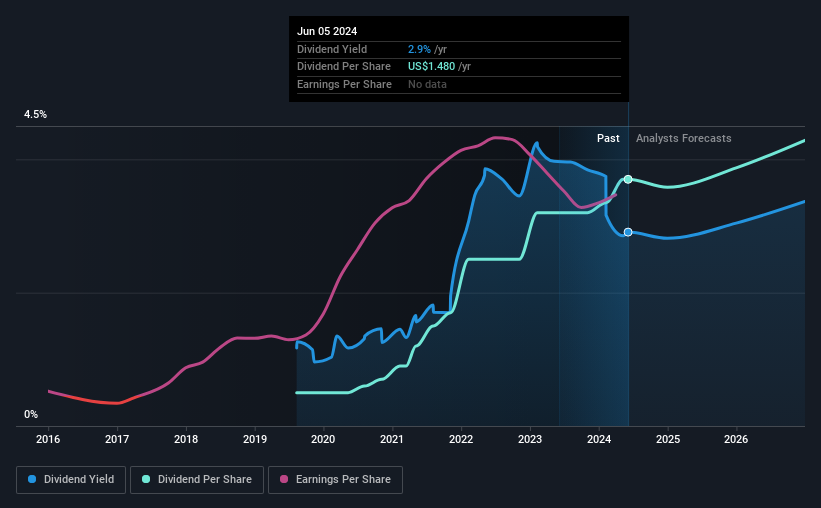Click the 2021 x-axis label
The image size is (821, 508).
tap(392, 439)
